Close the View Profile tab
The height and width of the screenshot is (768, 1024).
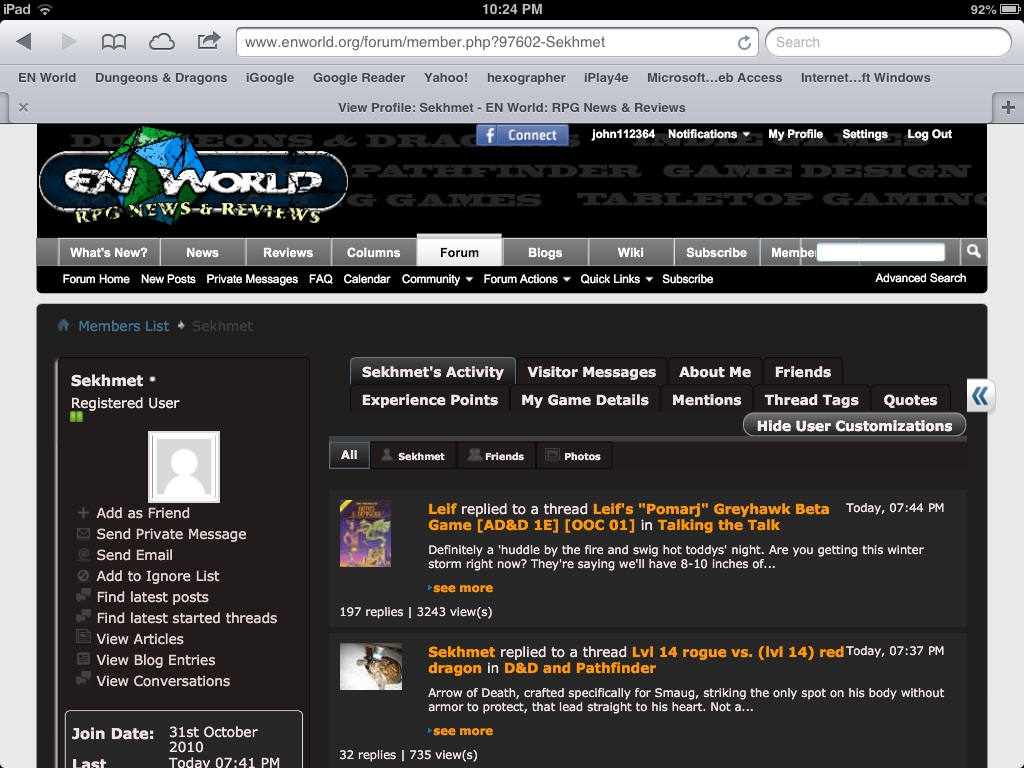point(24,107)
